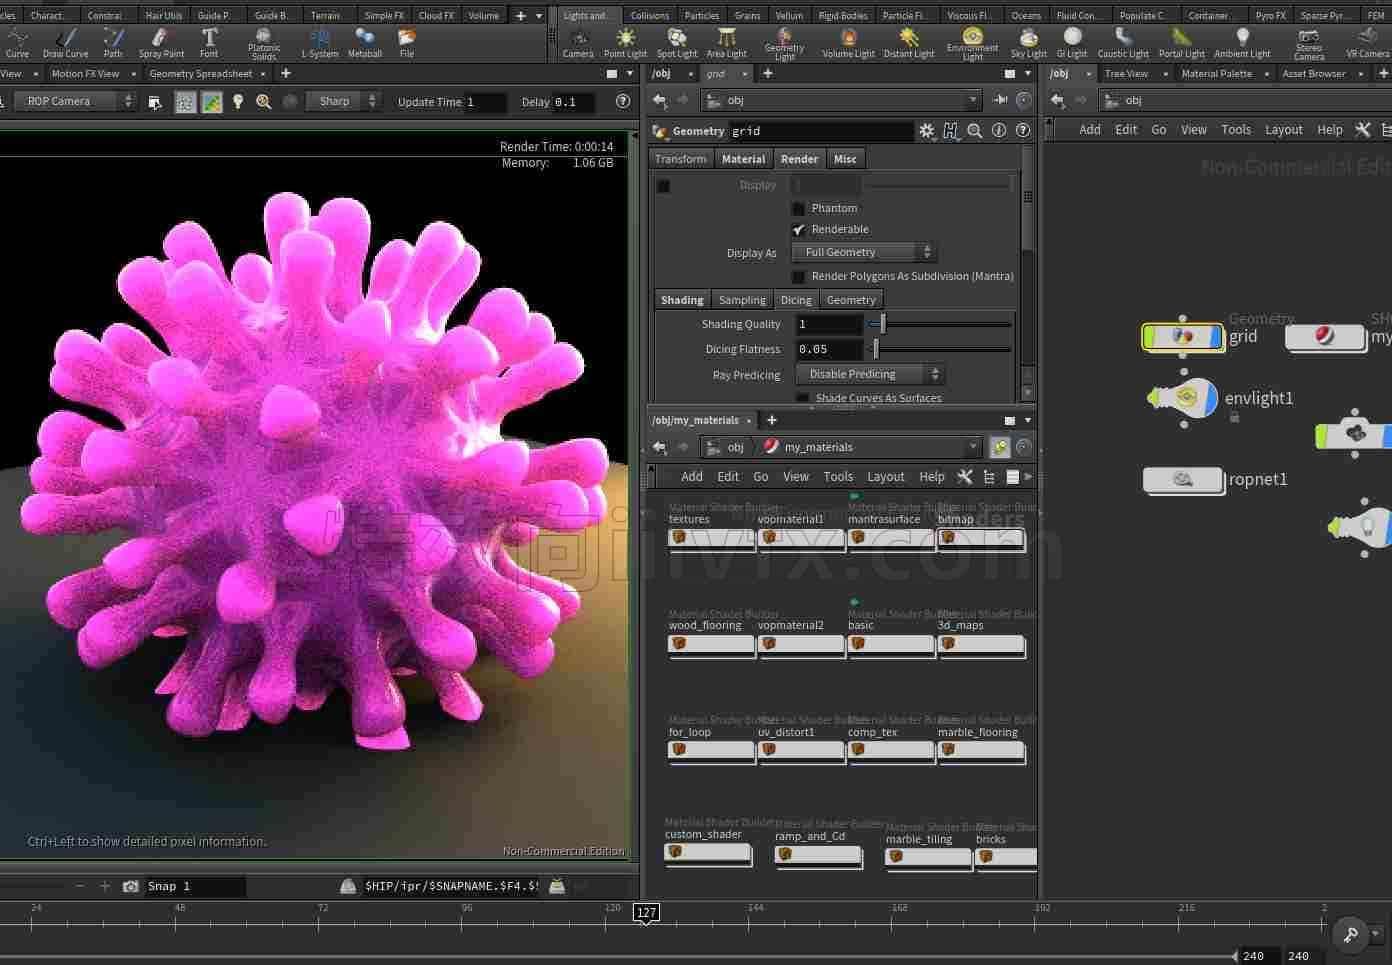This screenshot has width=1392, height=965.
Task: Adjust the Dicing Flatness slider
Action: [x=875, y=349]
